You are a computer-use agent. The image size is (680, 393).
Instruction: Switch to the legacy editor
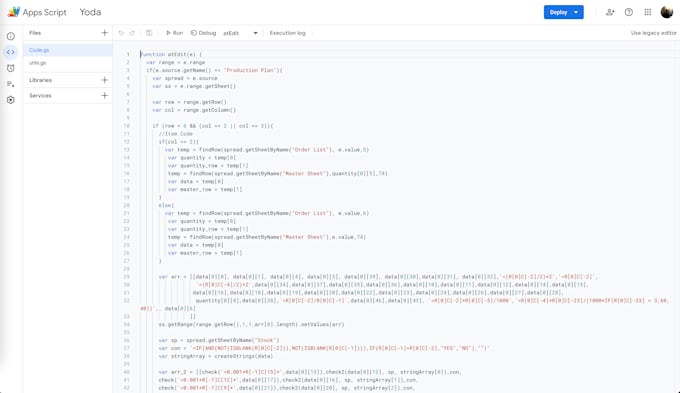tap(654, 33)
